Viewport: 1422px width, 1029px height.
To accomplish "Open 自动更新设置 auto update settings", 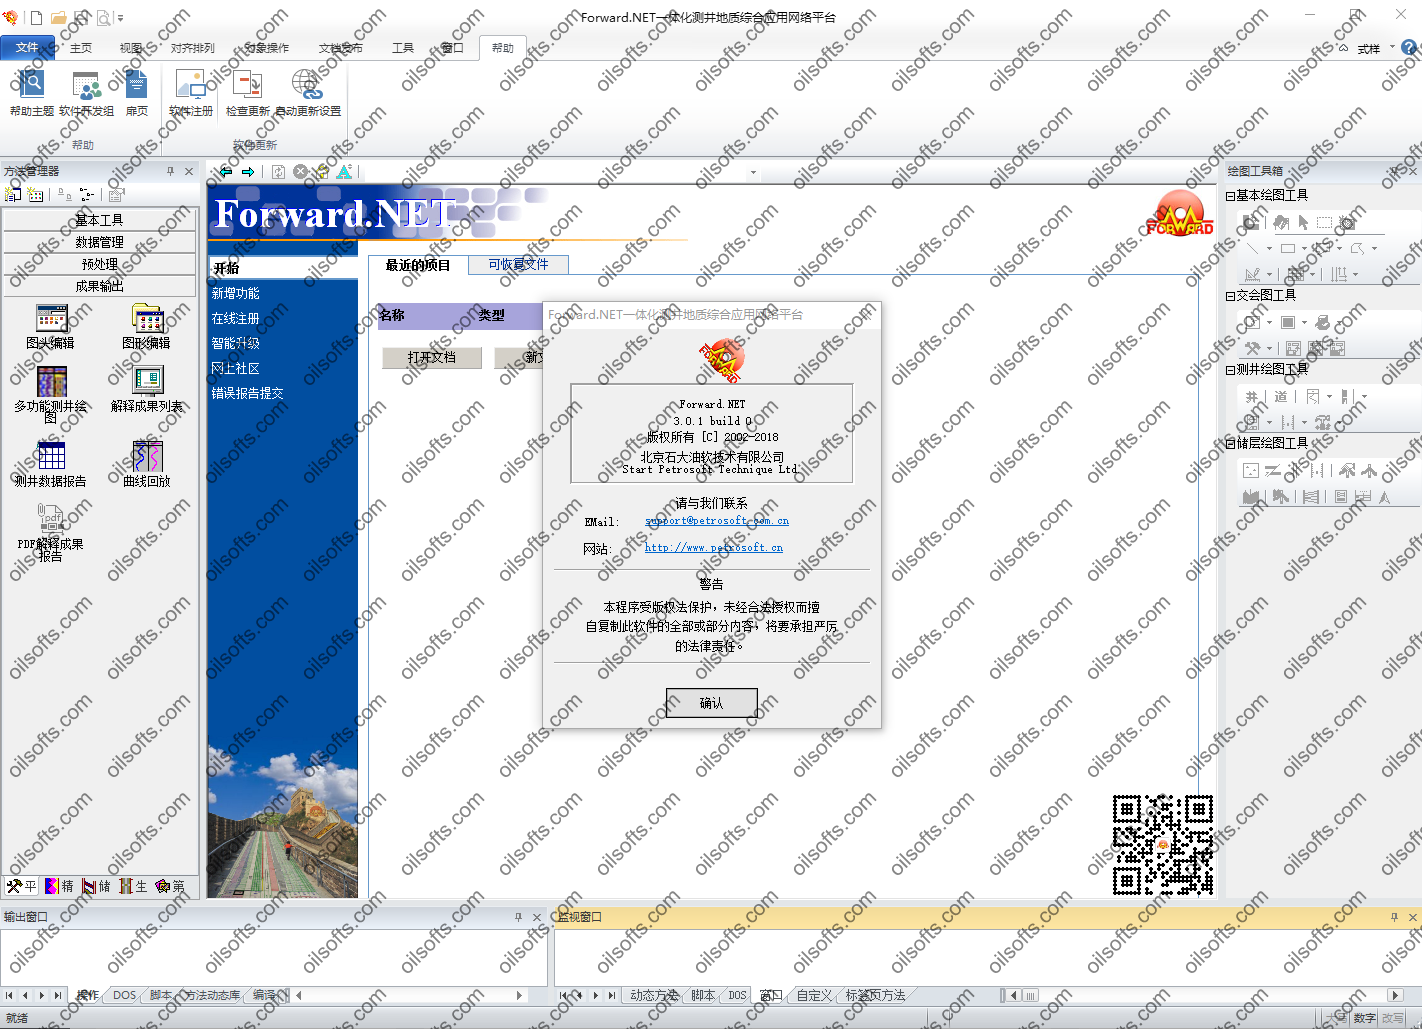I will pos(308,93).
